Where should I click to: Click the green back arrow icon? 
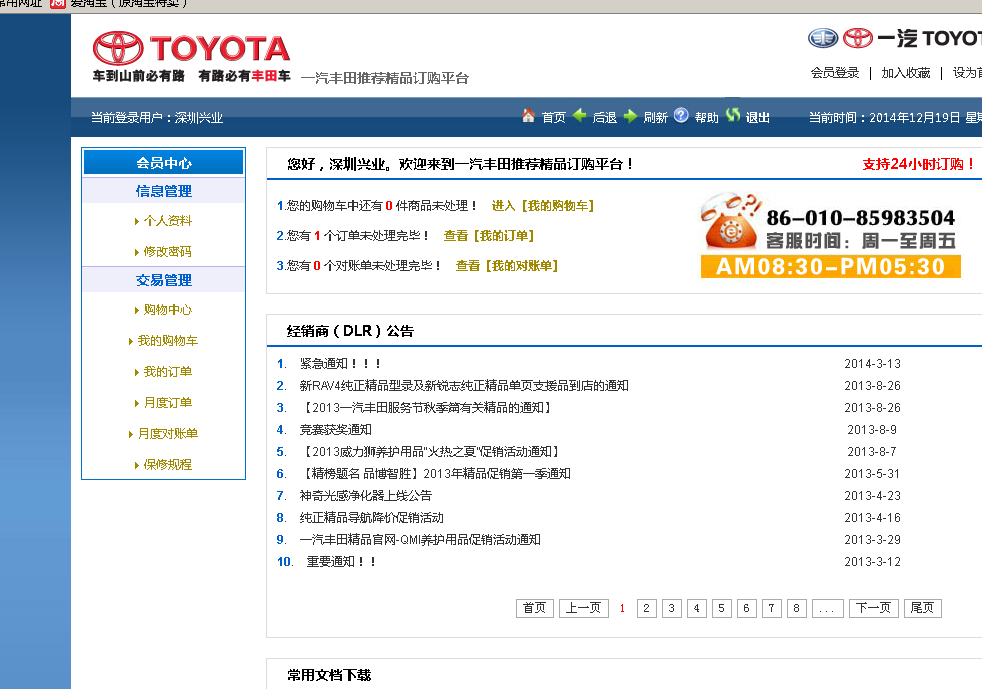(x=579, y=115)
